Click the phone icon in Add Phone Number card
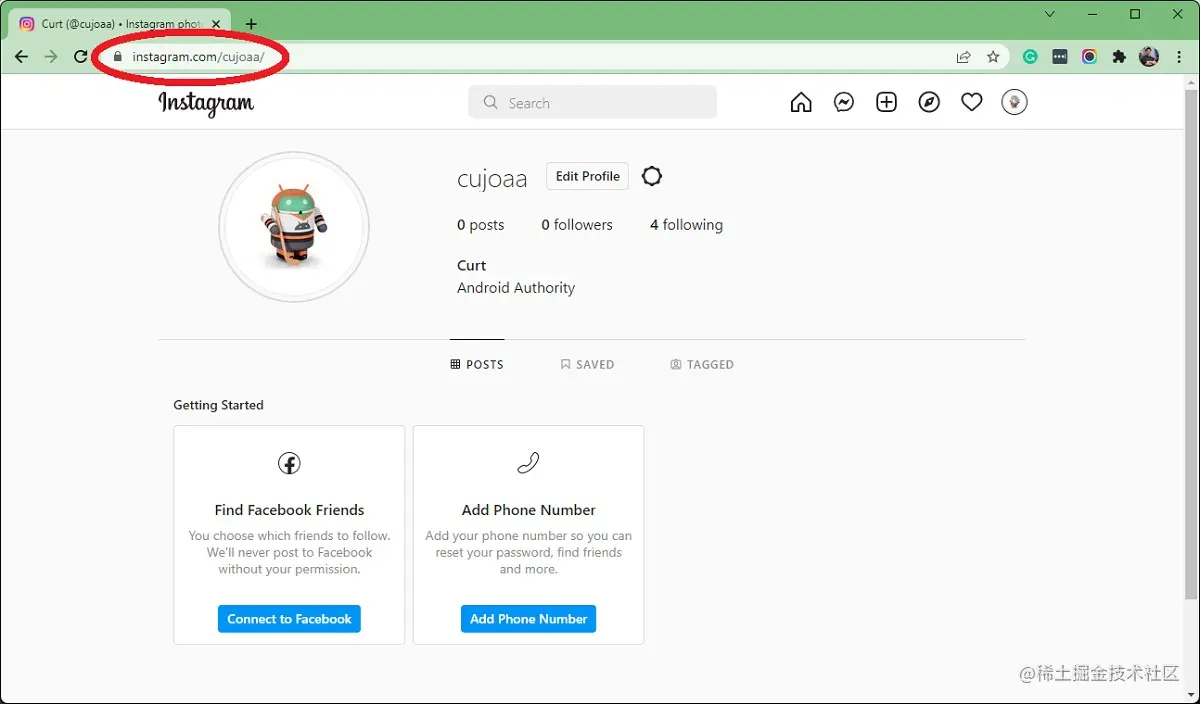The height and width of the screenshot is (704, 1200). point(528,462)
